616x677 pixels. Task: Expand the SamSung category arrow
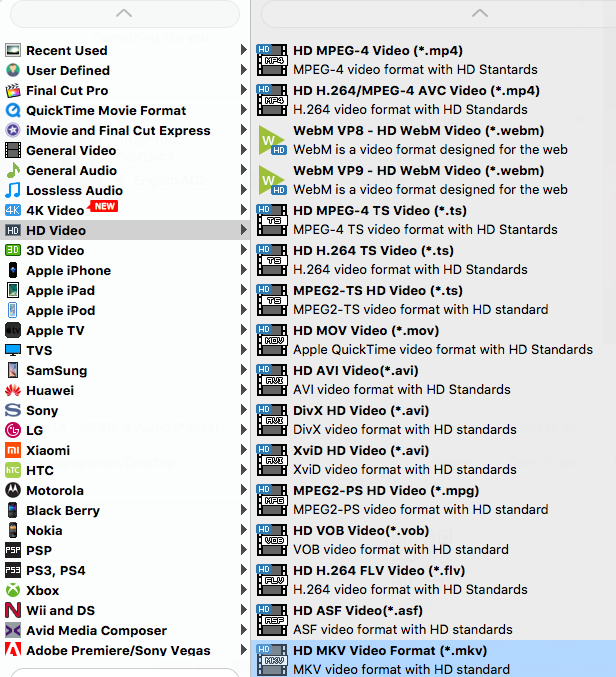(x=244, y=370)
